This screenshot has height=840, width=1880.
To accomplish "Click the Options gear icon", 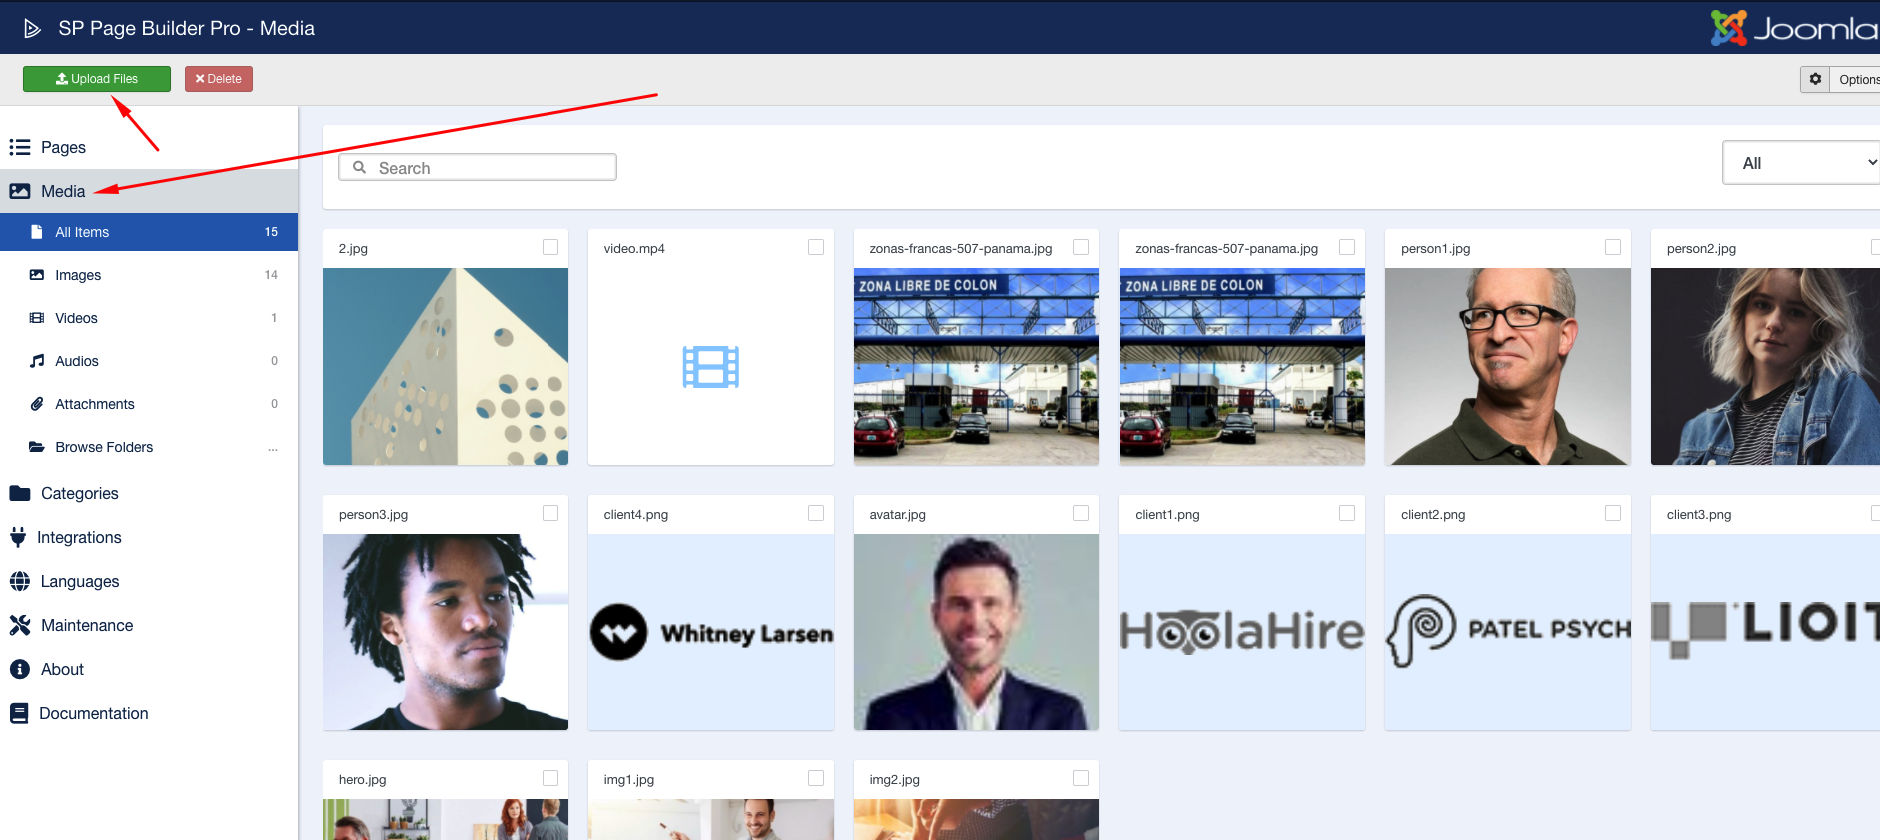I will pyautogui.click(x=1815, y=79).
